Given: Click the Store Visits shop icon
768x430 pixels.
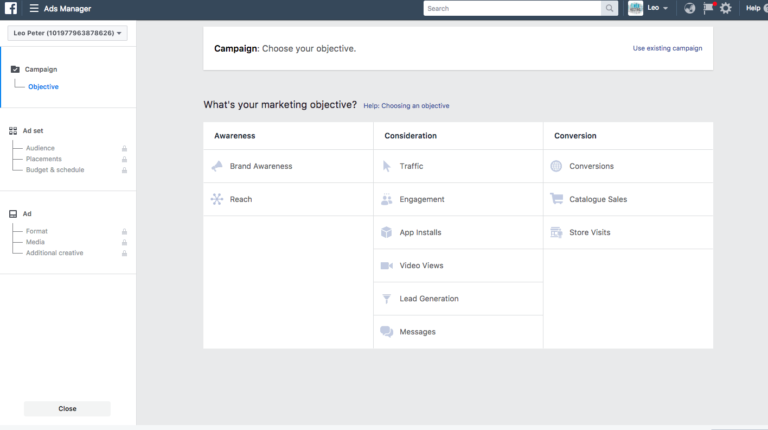Looking at the screenshot, I should click(556, 232).
